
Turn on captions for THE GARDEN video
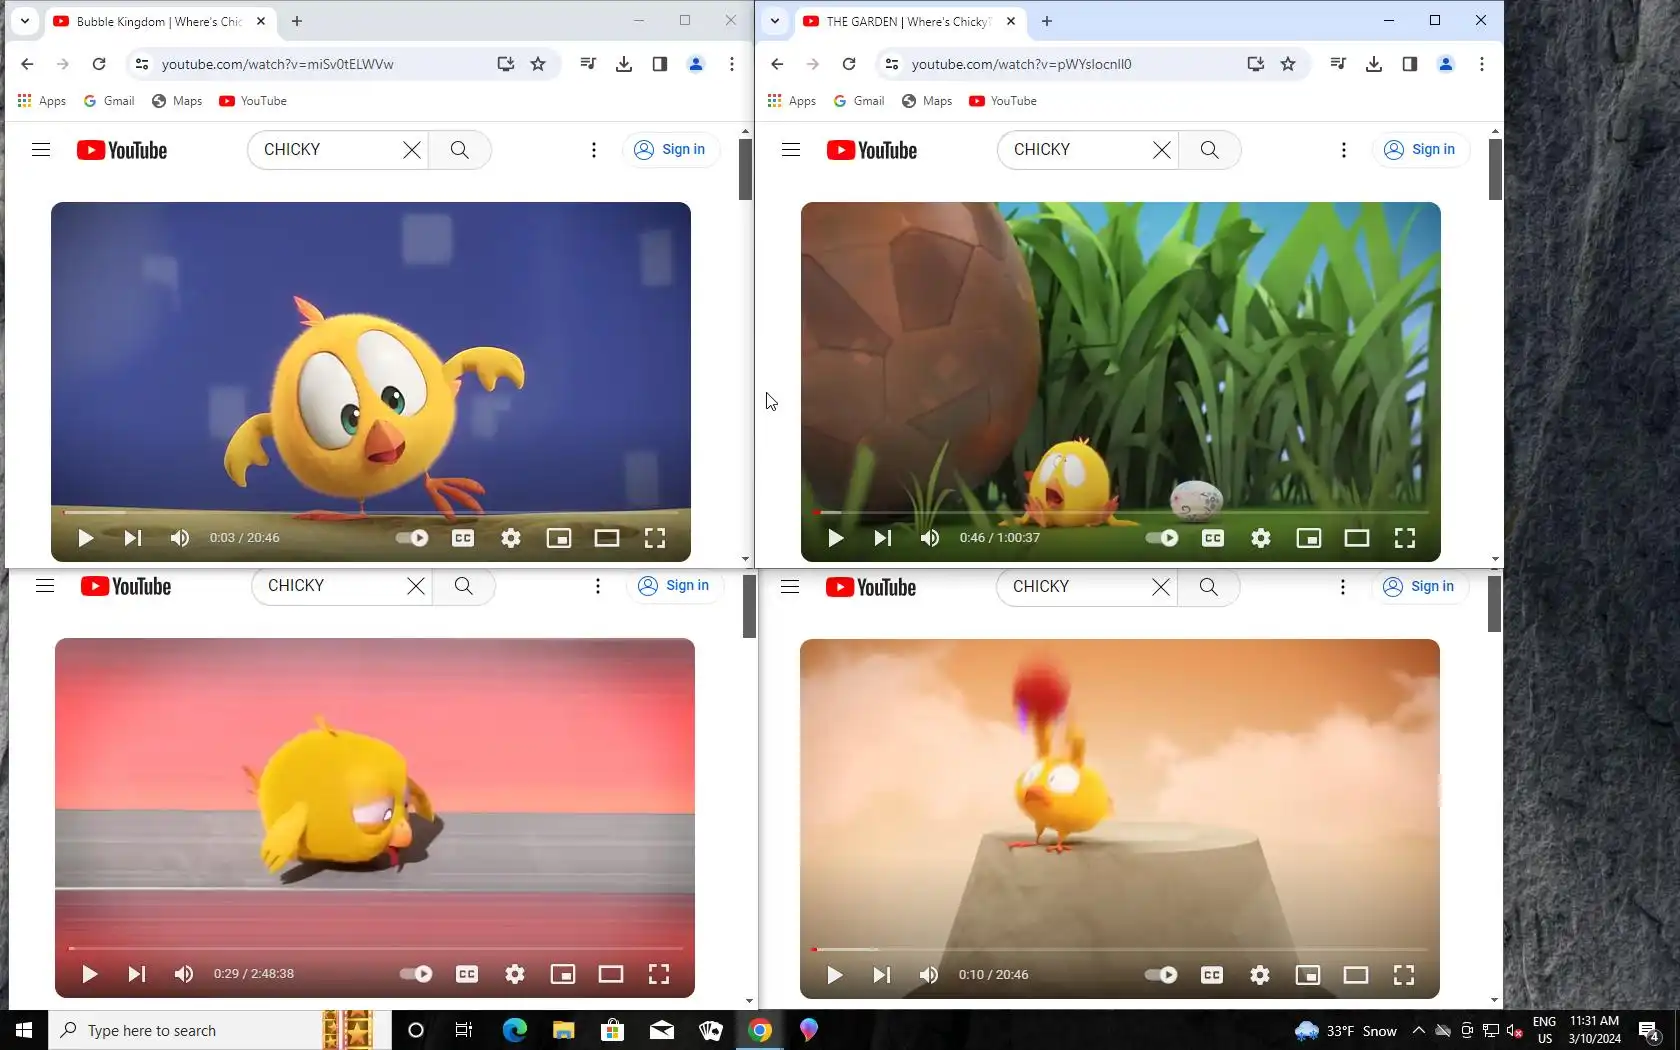(x=1213, y=538)
